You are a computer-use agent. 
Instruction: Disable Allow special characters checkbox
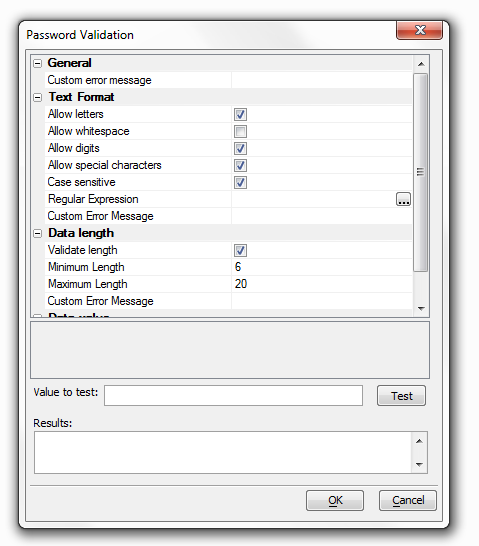pos(240,165)
